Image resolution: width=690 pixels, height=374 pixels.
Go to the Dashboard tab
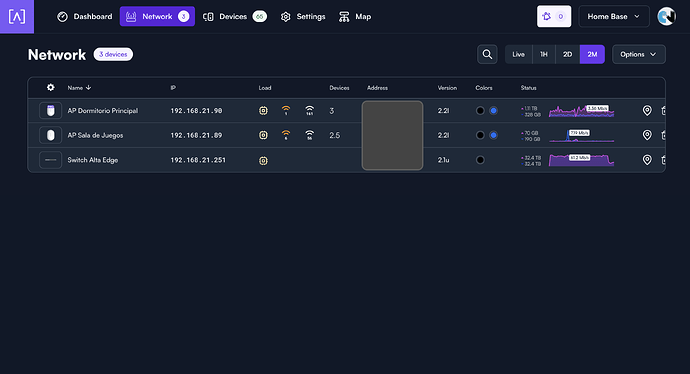point(85,16)
